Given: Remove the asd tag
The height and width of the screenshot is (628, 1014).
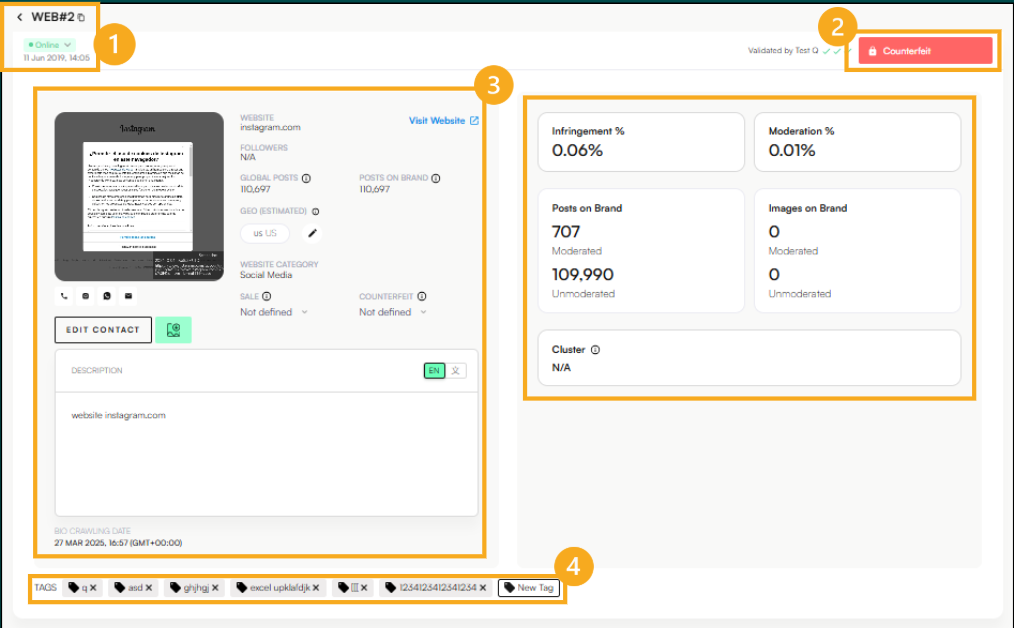Looking at the screenshot, I should (x=149, y=588).
